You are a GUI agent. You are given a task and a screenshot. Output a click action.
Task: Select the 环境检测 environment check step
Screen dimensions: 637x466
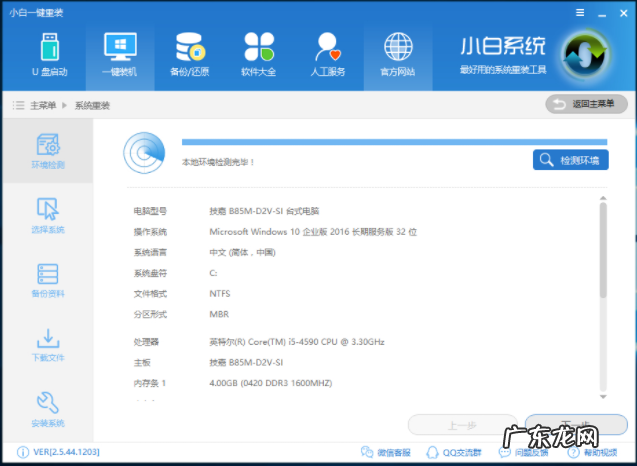click(x=48, y=151)
